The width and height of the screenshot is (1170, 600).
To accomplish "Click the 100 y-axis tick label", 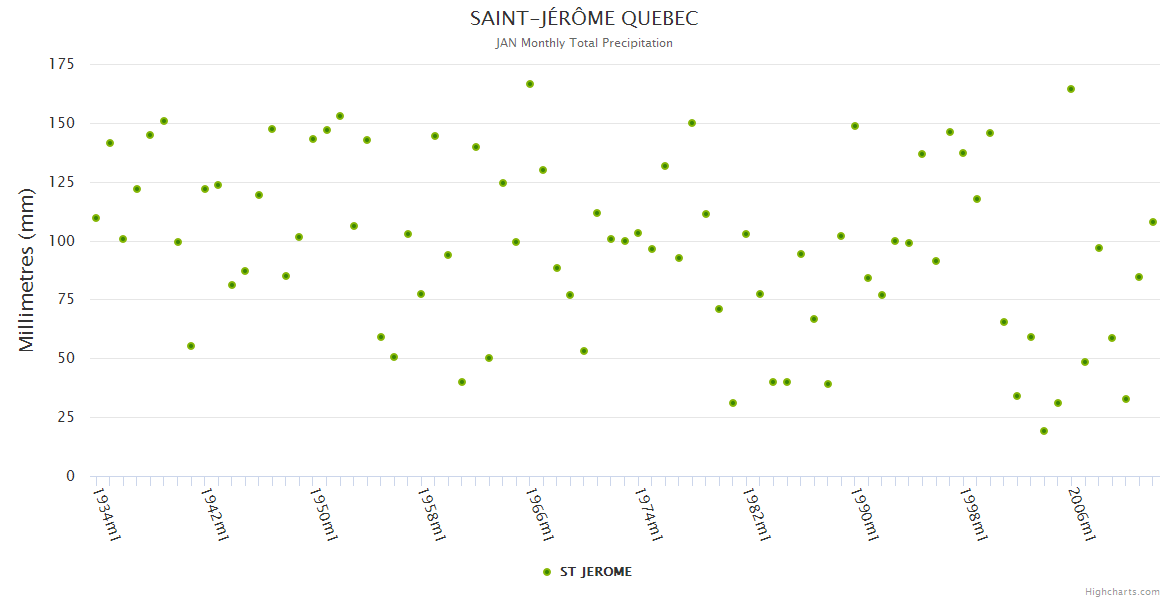I will click(62, 241).
